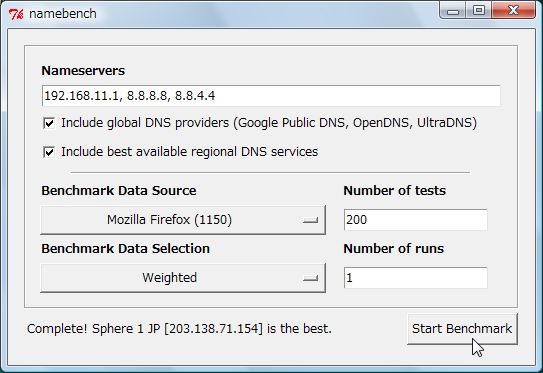This screenshot has height=373, width=543.
Task: Expand the Benchmark Data Selection dropdown
Action: point(183,278)
